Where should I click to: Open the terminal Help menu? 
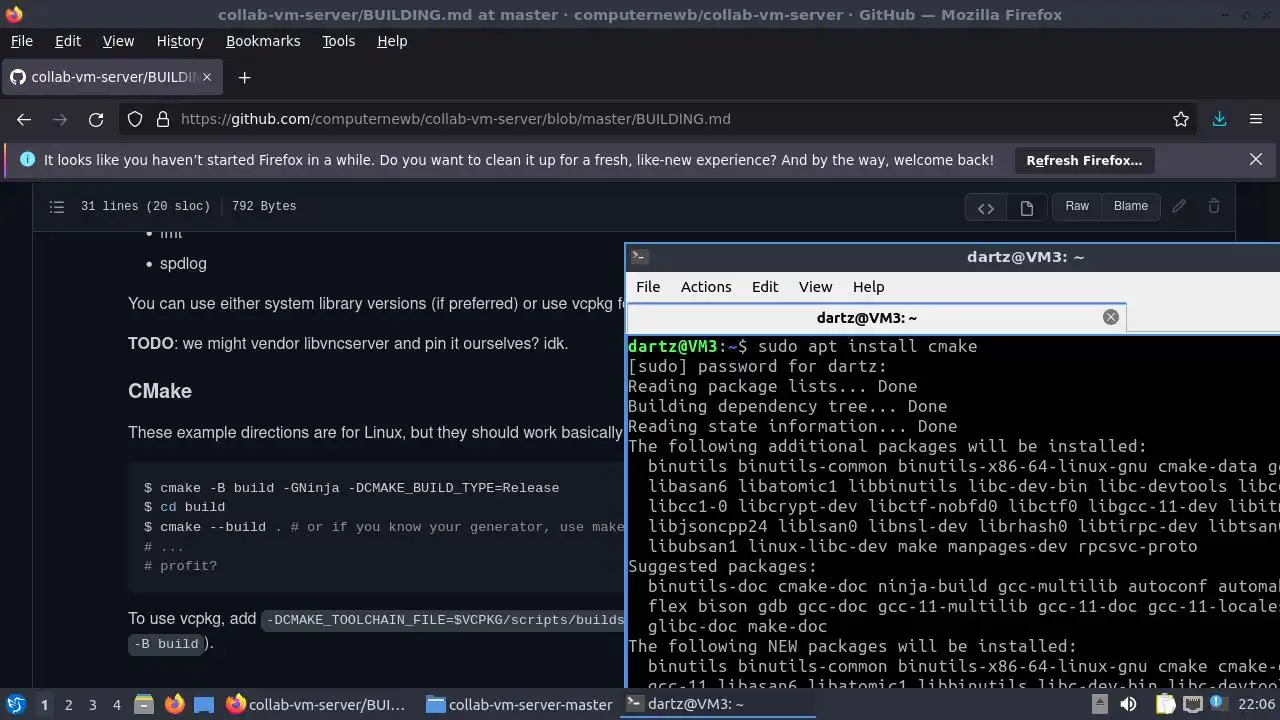(868, 287)
